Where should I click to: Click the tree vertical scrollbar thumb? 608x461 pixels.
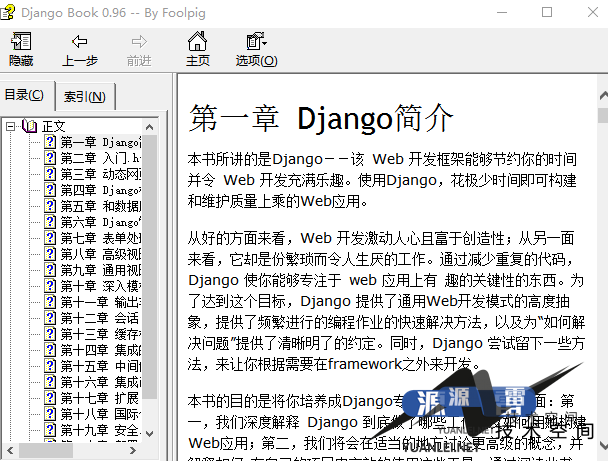pos(150,267)
